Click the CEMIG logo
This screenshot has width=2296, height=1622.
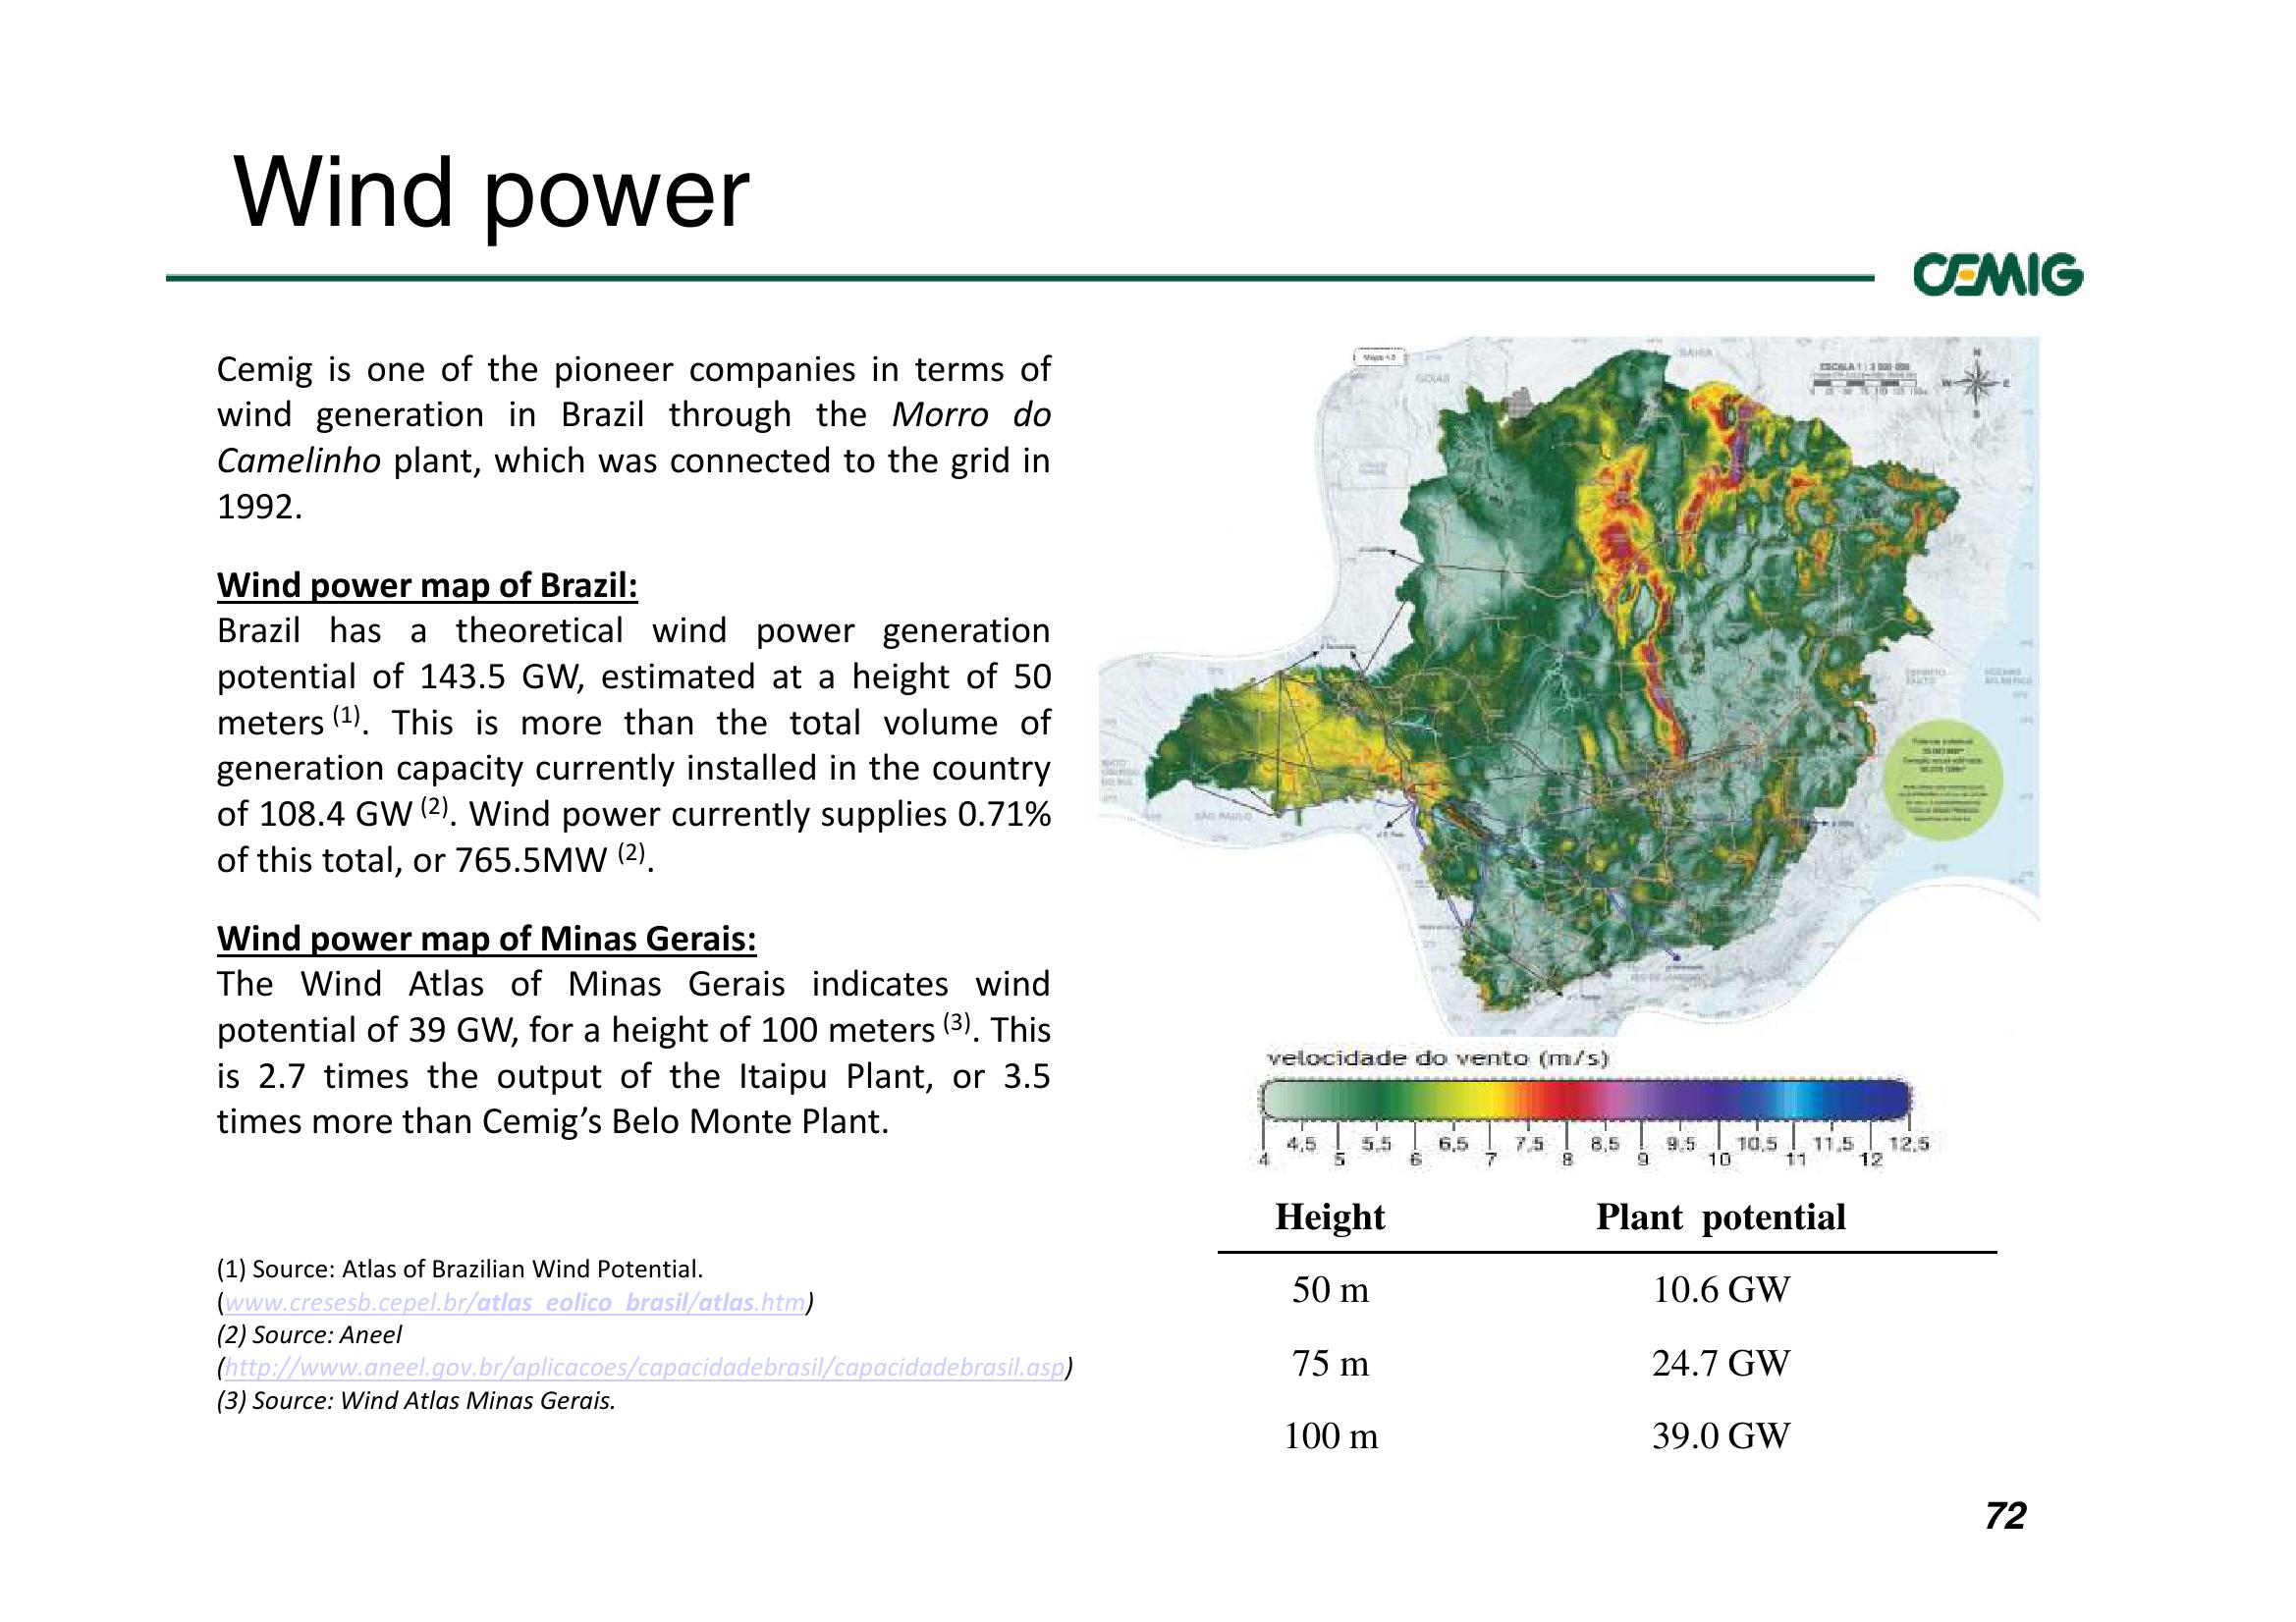pos(1999,275)
